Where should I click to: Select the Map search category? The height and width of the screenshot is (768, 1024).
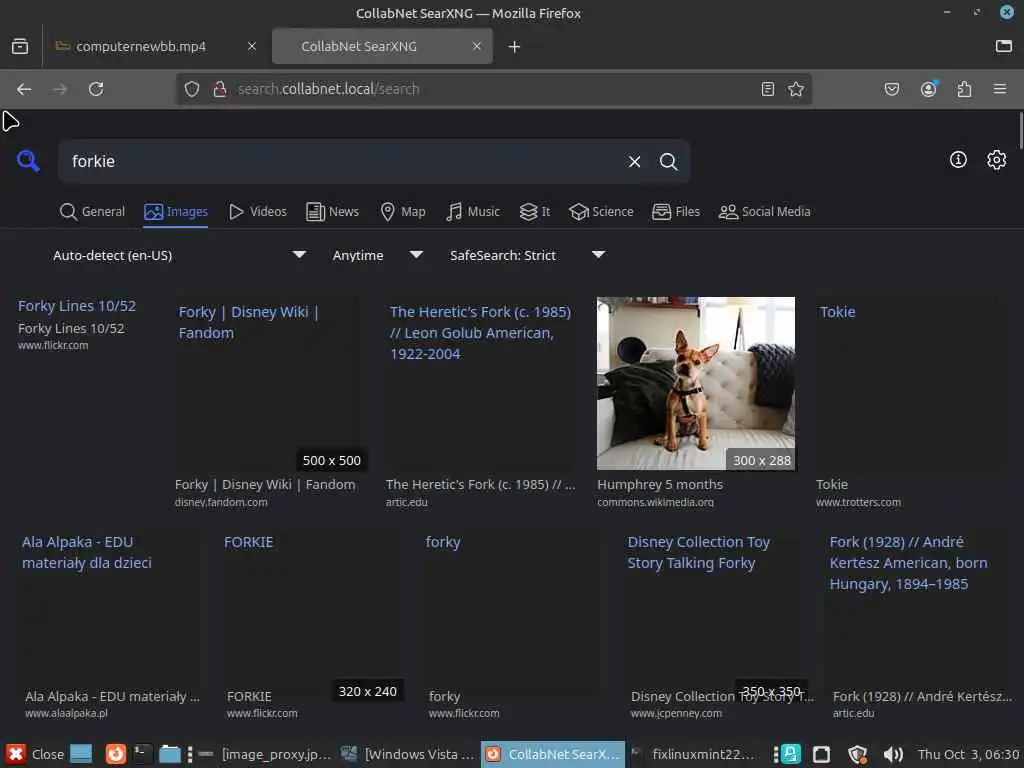pyautogui.click(x=403, y=212)
